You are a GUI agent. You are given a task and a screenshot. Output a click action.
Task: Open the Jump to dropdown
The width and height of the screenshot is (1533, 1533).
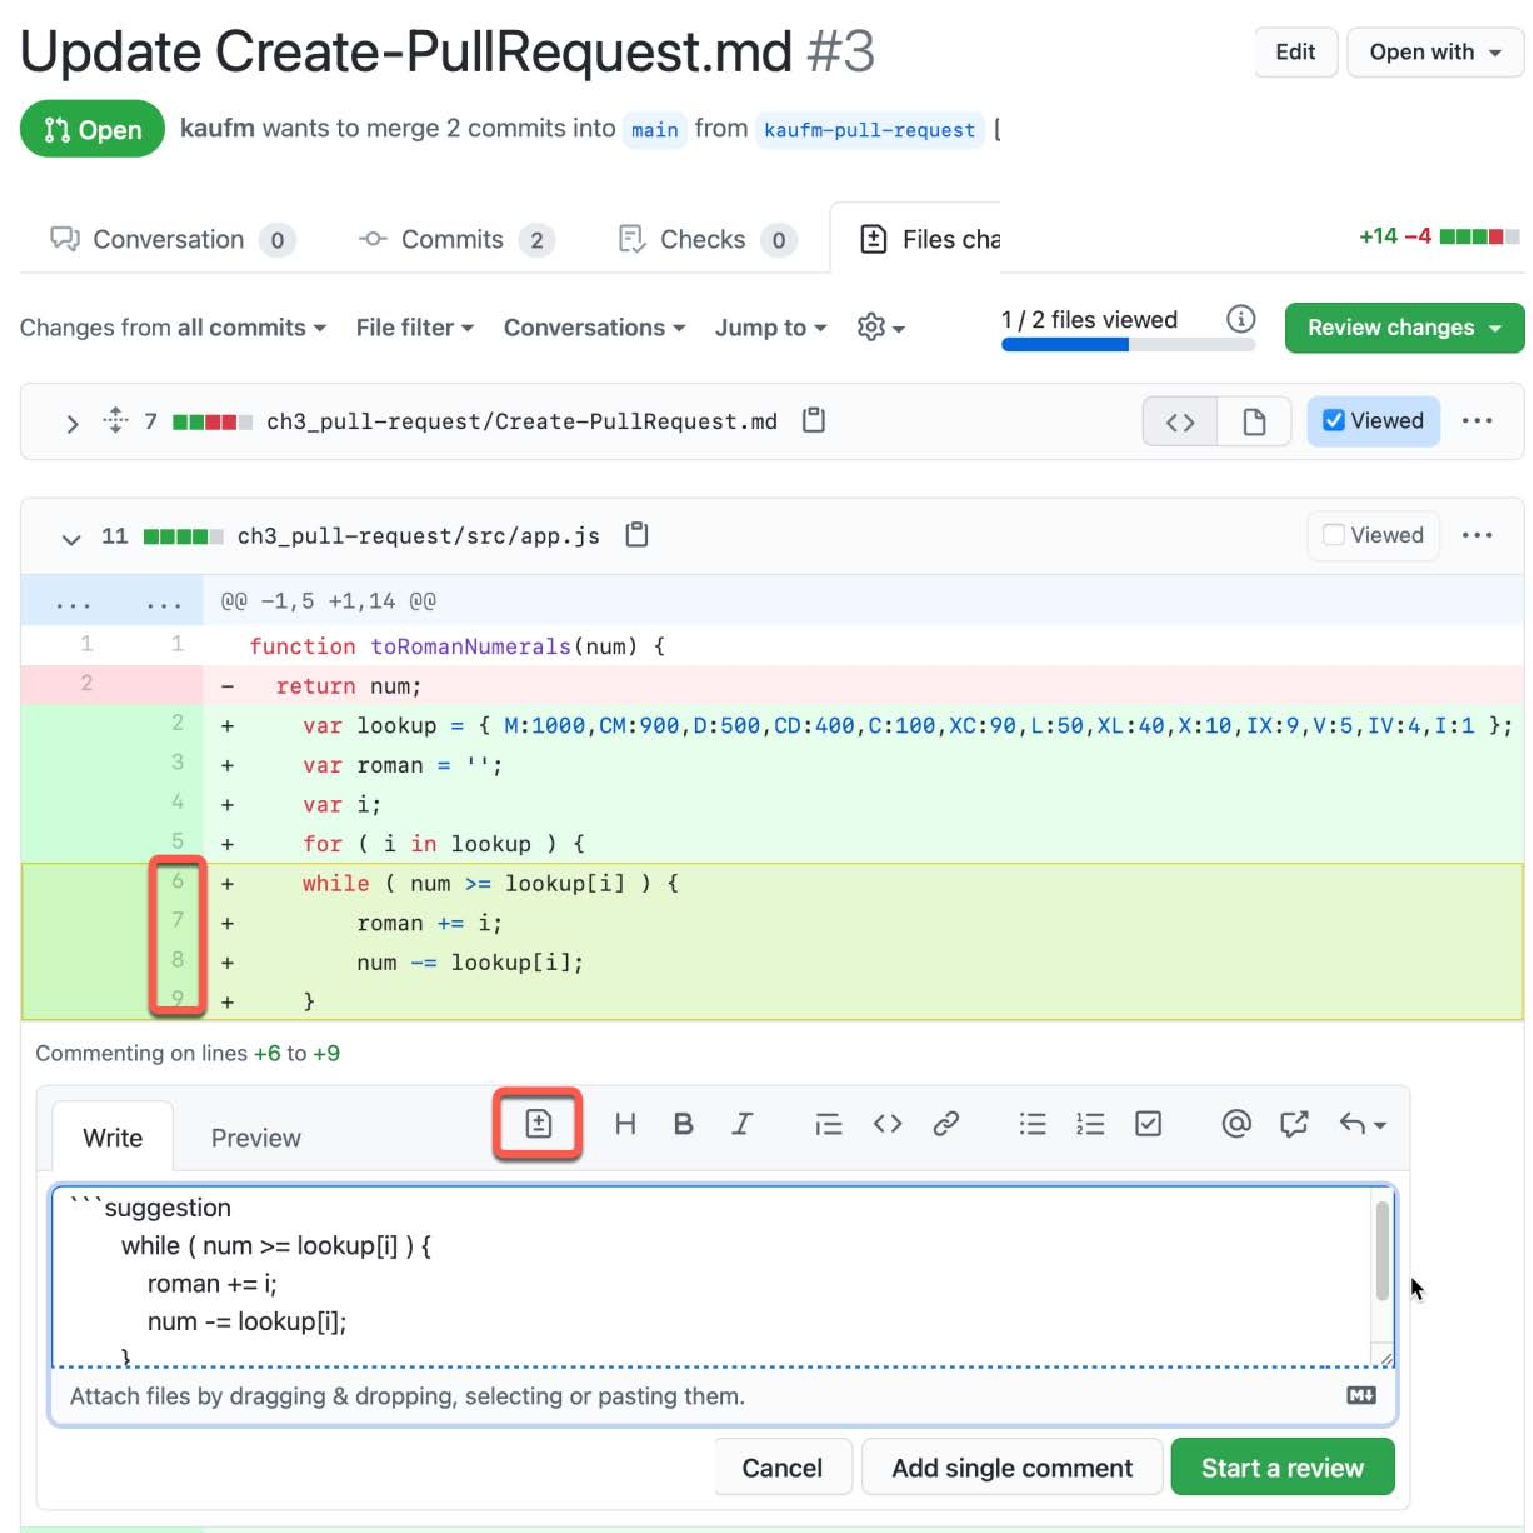[770, 327]
